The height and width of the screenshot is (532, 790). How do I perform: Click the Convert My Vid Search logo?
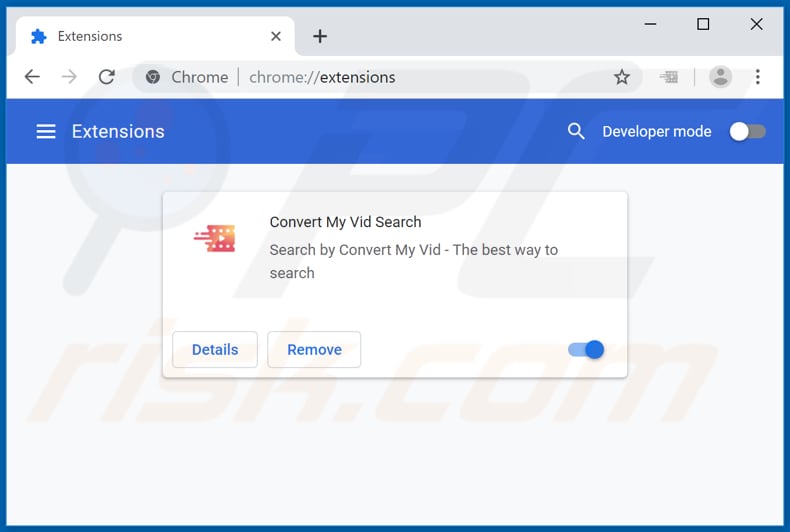coord(215,238)
